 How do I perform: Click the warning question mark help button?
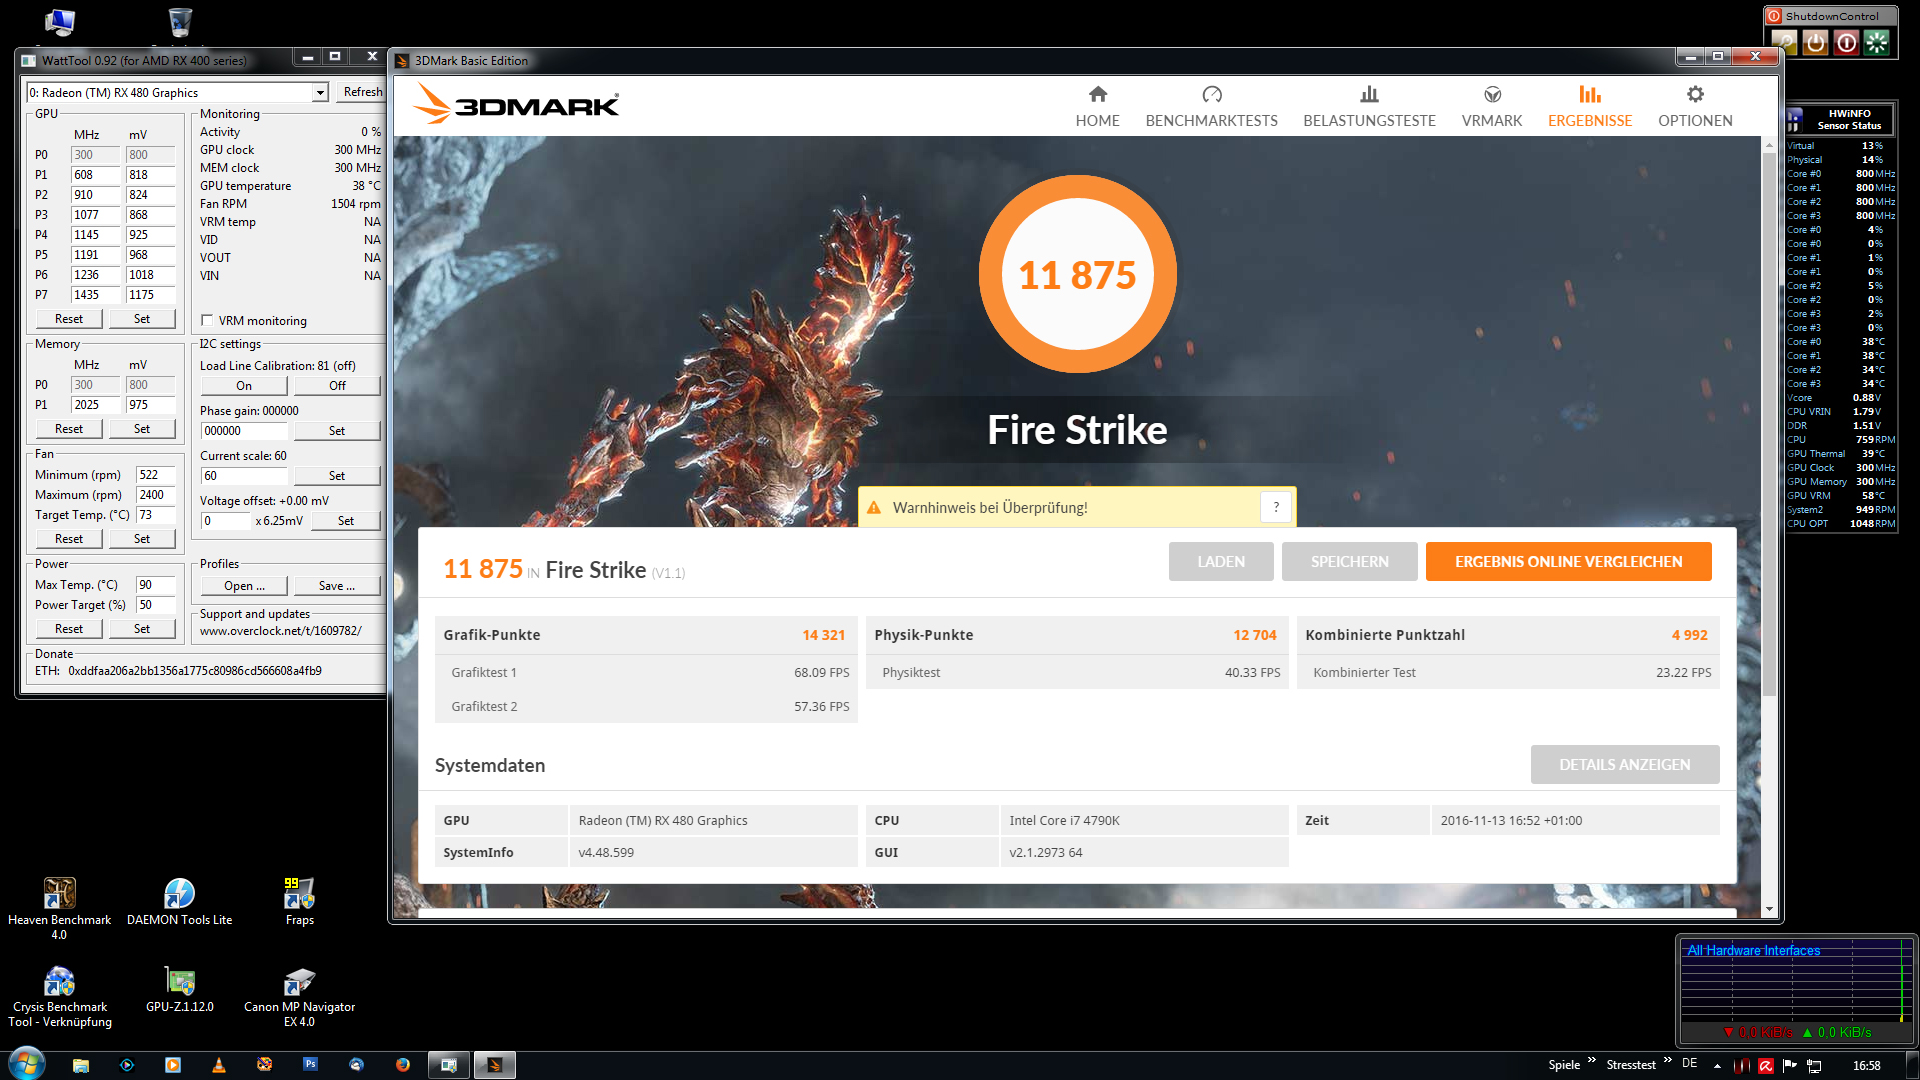click(x=1275, y=507)
